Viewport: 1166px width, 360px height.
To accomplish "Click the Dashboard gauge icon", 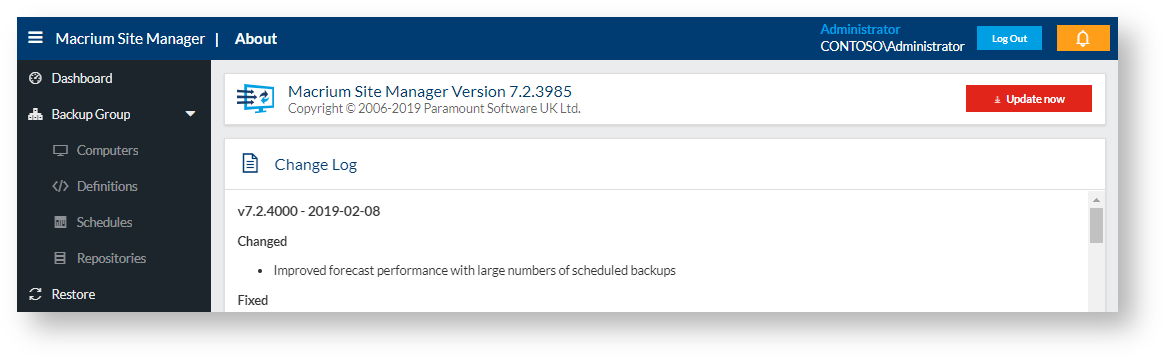I will point(35,78).
